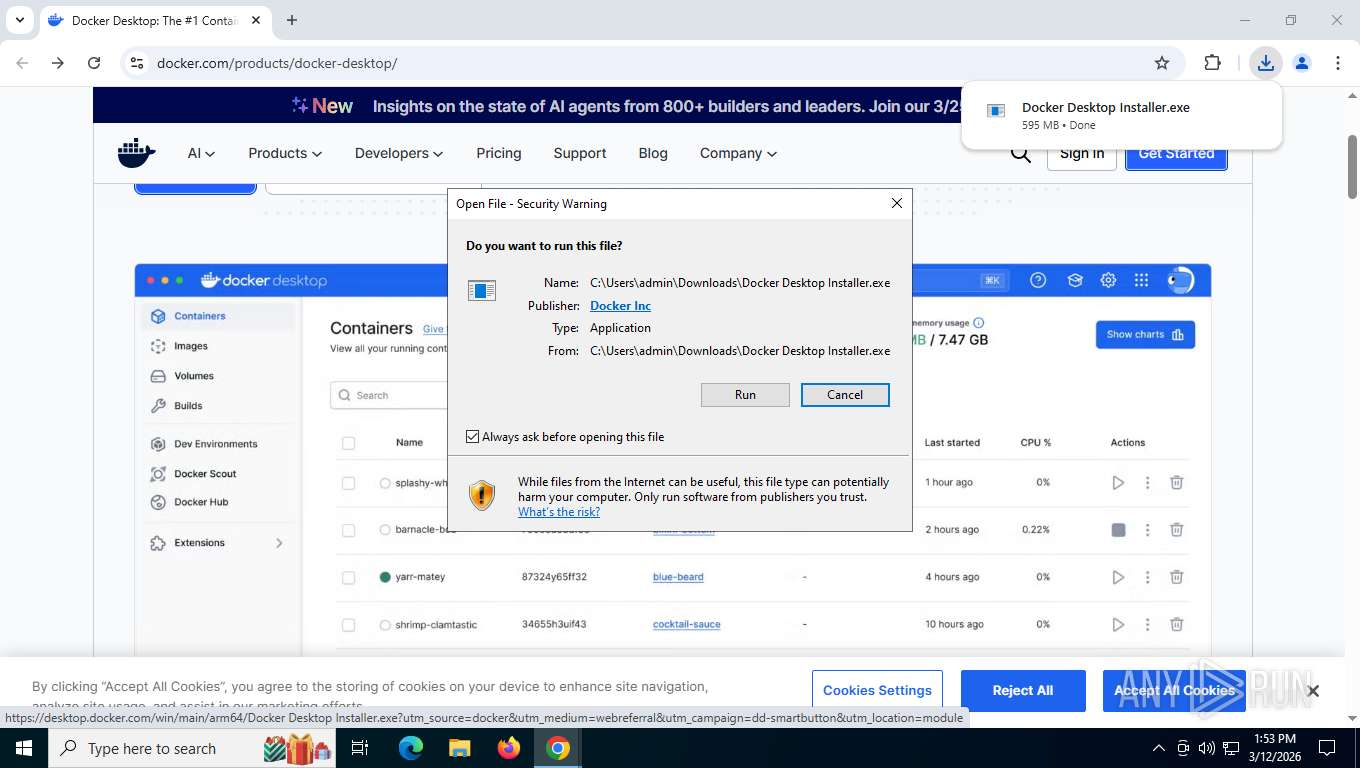The image size is (1360, 768).
Task: Open the Blog page
Action: point(653,153)
